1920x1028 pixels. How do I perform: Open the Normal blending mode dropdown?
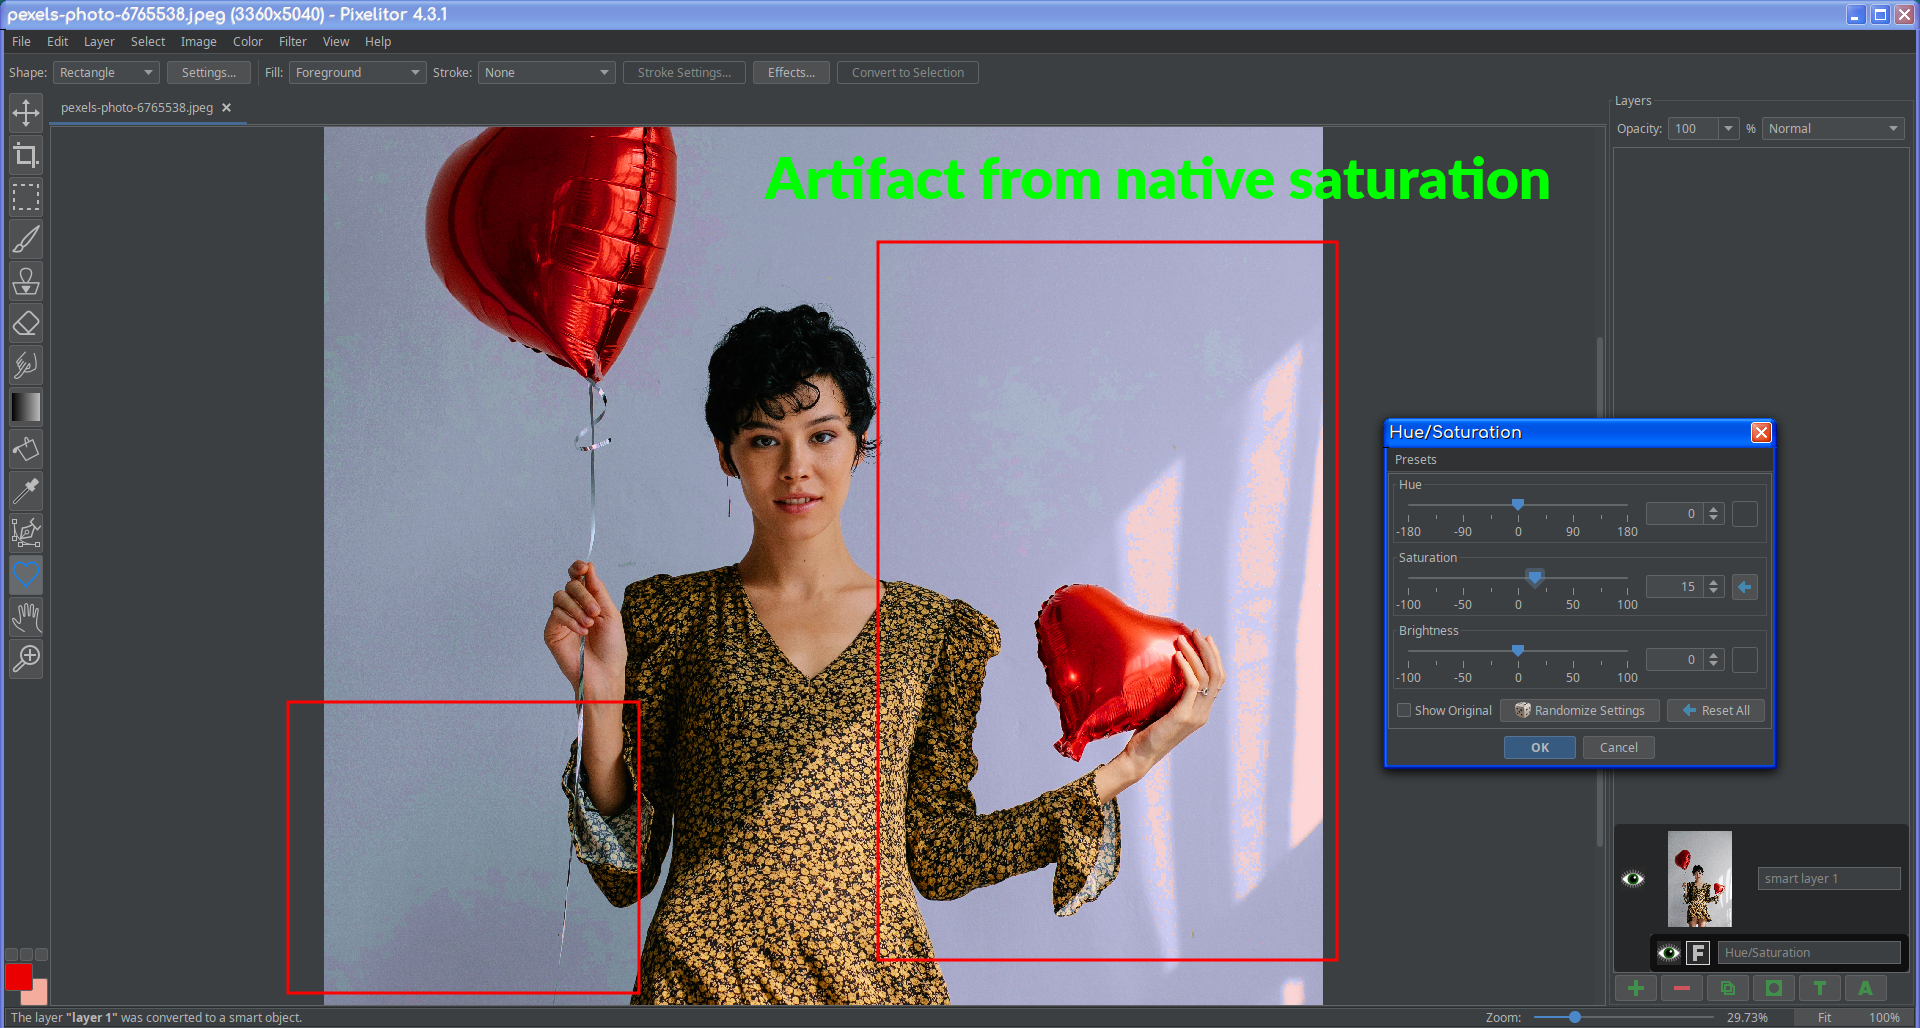pos(1832,129)
